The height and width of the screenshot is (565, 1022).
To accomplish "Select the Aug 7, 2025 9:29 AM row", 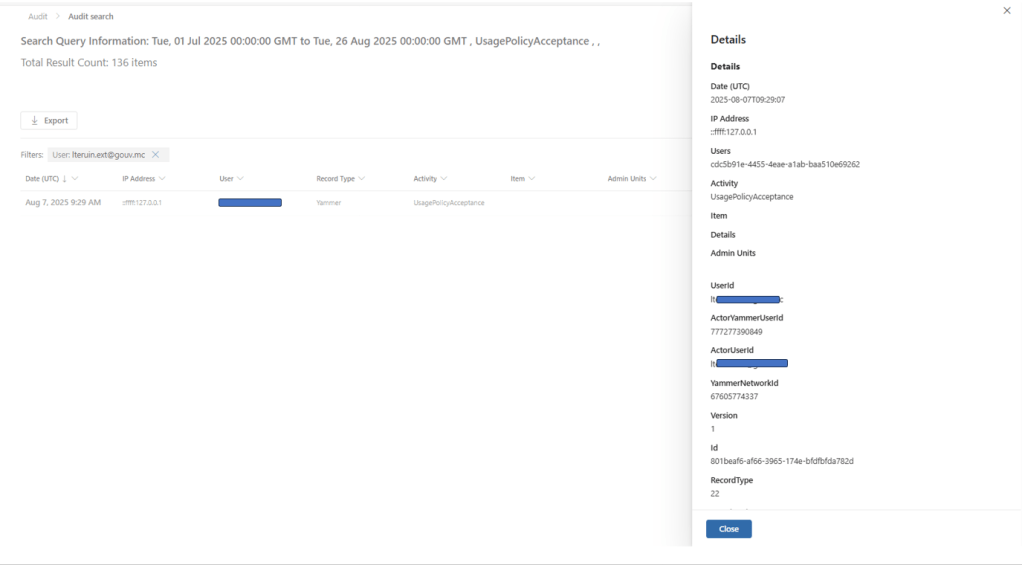I will [63, 203].
